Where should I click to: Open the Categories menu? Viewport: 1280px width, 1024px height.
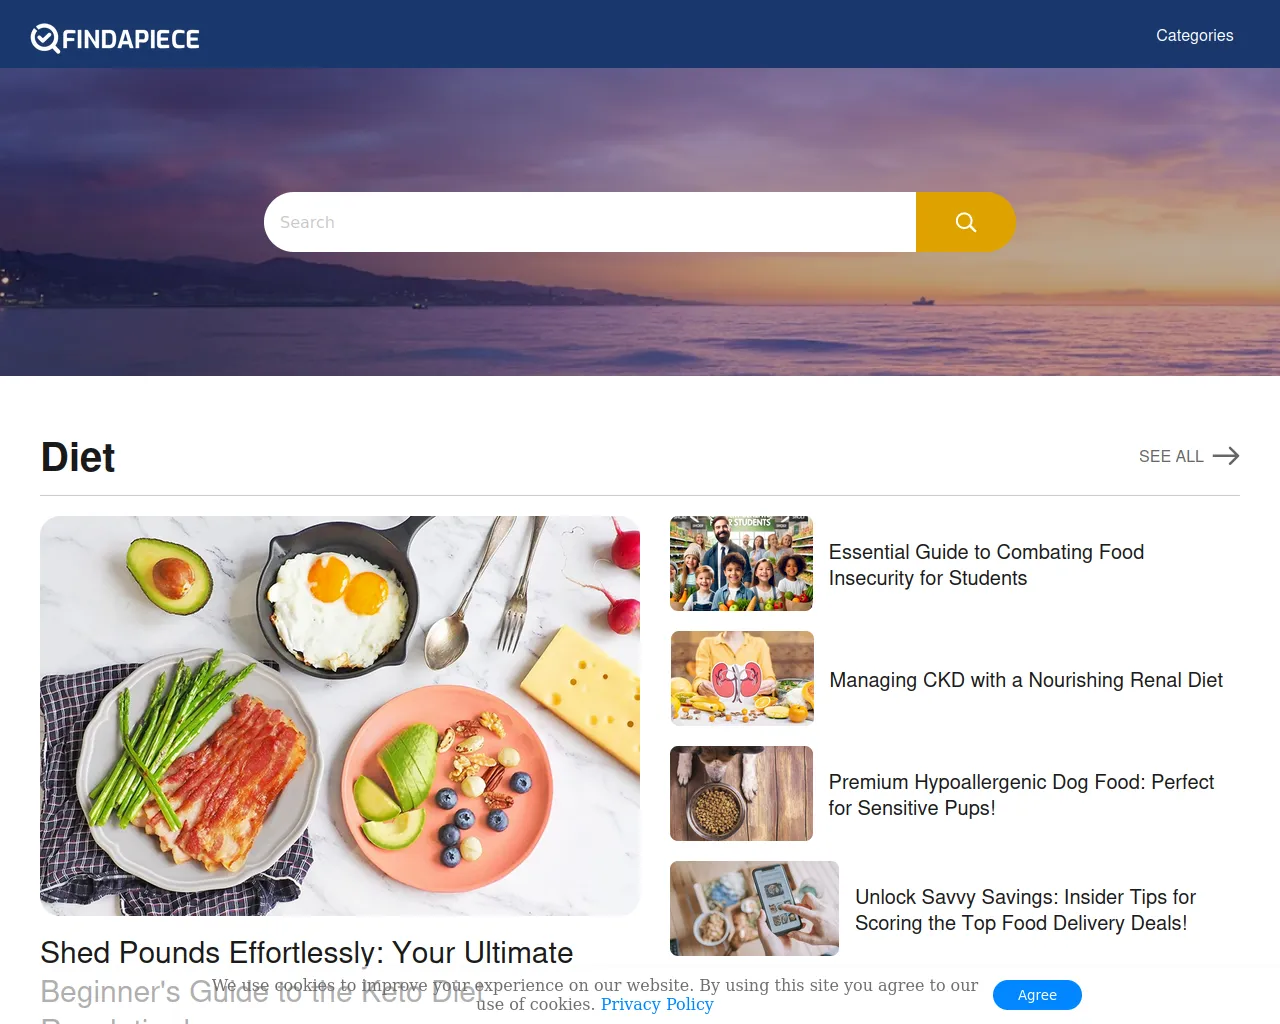[1194, 35]
